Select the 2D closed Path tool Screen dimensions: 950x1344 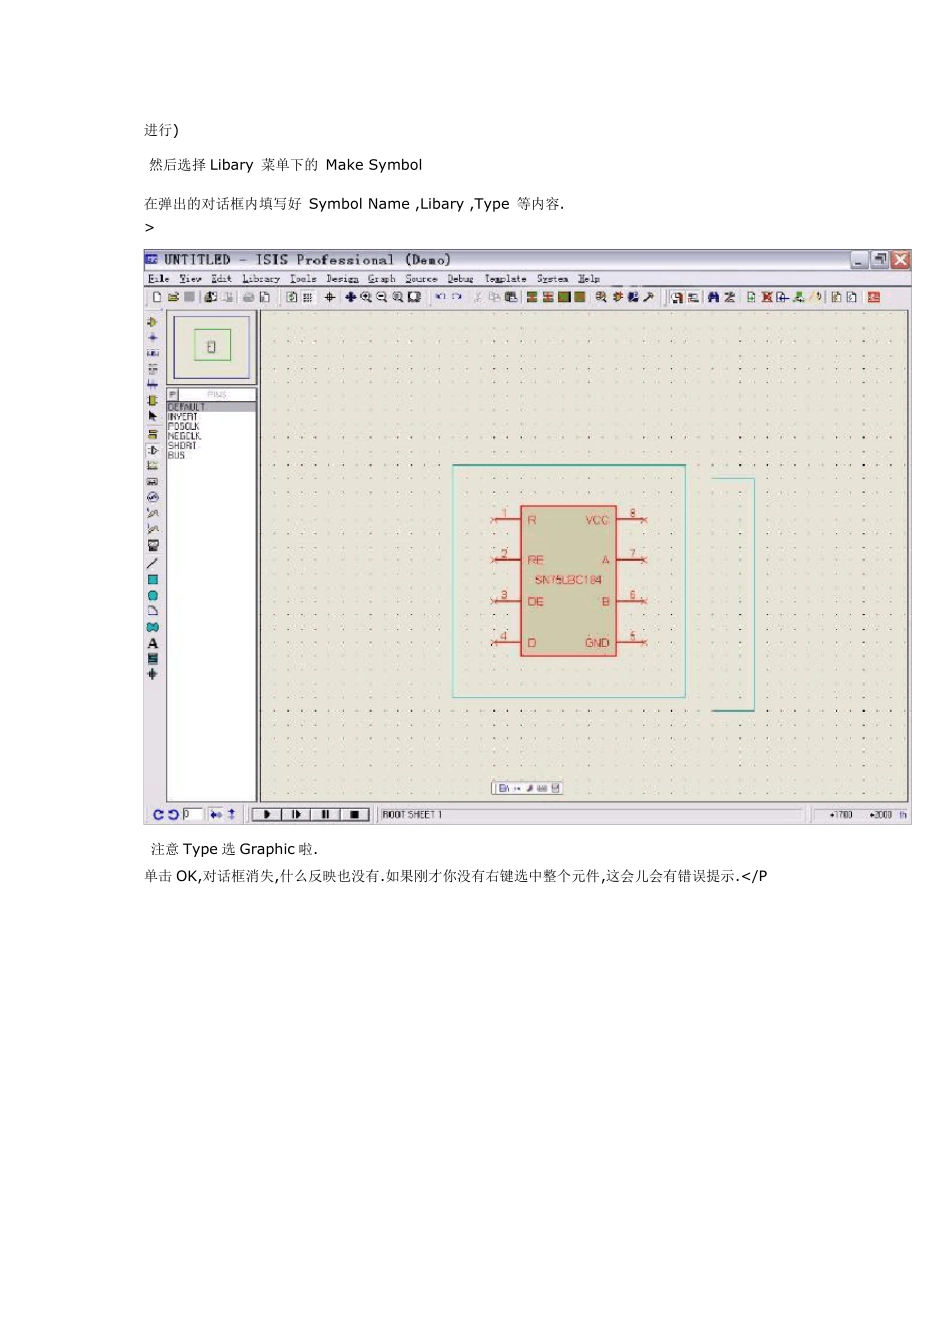tap(152, 627)
